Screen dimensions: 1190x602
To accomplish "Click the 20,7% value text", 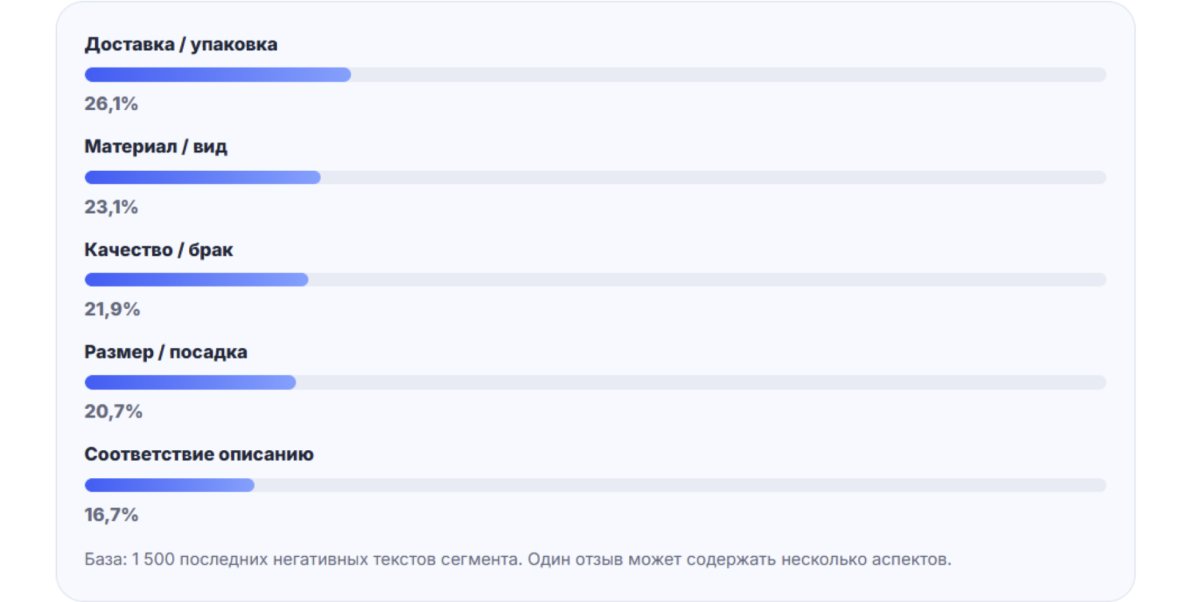I will pos(113,411).
